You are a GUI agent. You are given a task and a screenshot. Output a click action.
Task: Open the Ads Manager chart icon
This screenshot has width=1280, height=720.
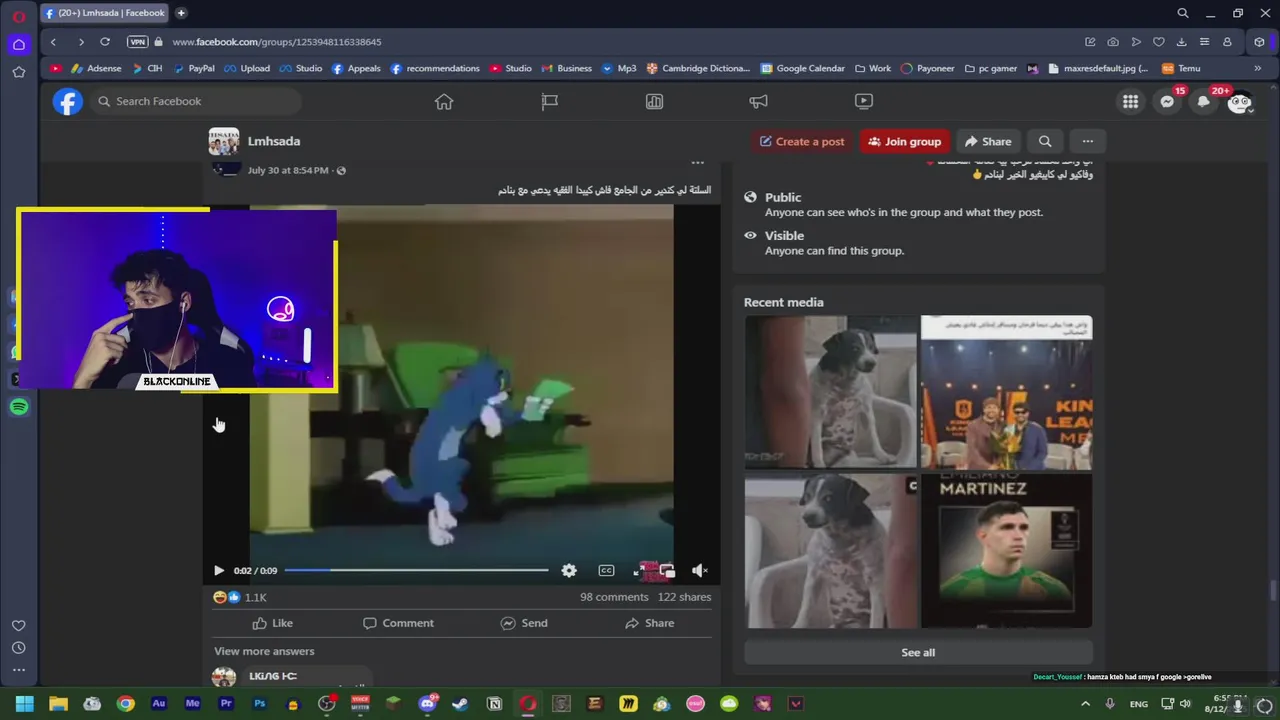point(654,101)
